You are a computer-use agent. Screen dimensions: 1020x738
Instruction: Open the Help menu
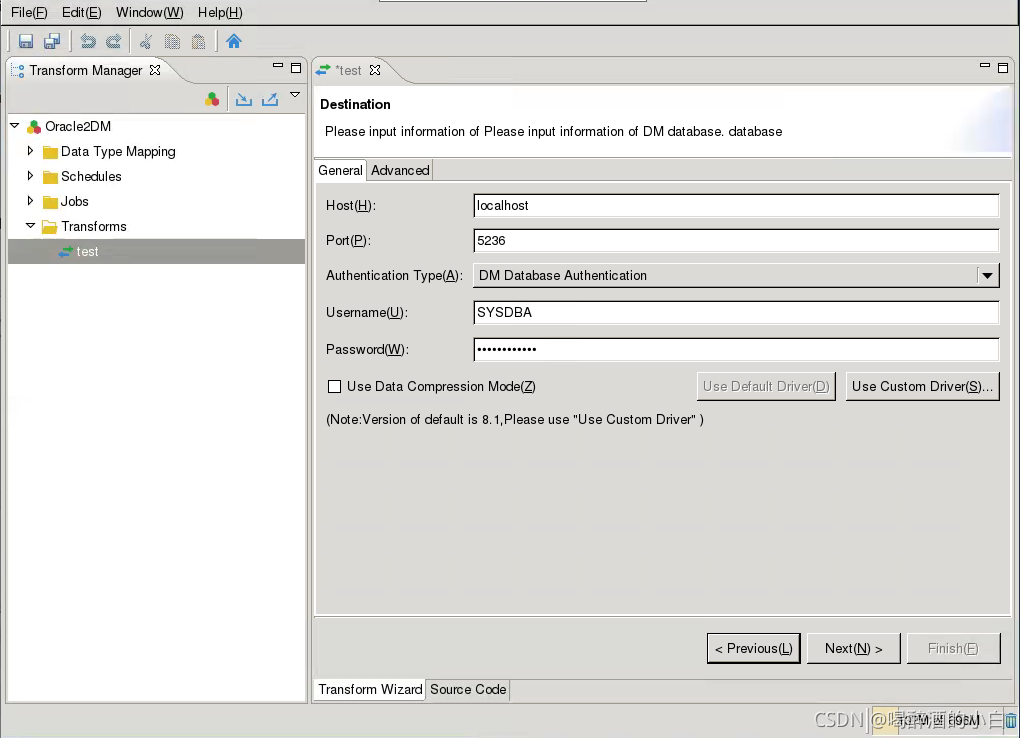pyautogui.click(x=220, y=12)
